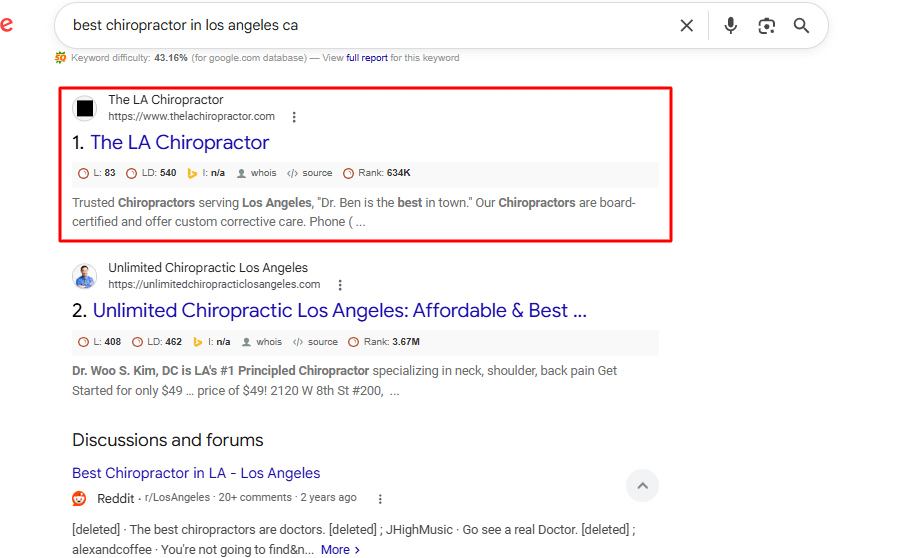The width and height of the screenshot is (904, 558).
Task: Click The LA Chiropractor site favicon
Action: [85, 108]
